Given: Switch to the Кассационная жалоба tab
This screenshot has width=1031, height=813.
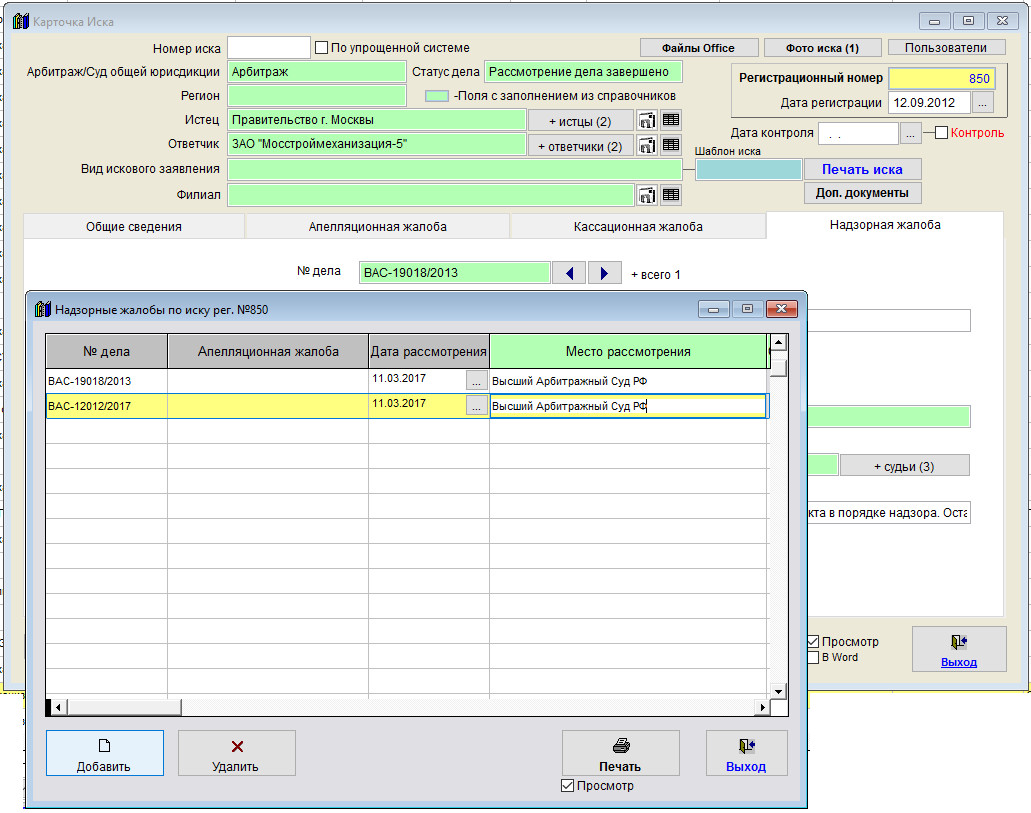Looking at the screenshot, I should (x=637, y=227).
